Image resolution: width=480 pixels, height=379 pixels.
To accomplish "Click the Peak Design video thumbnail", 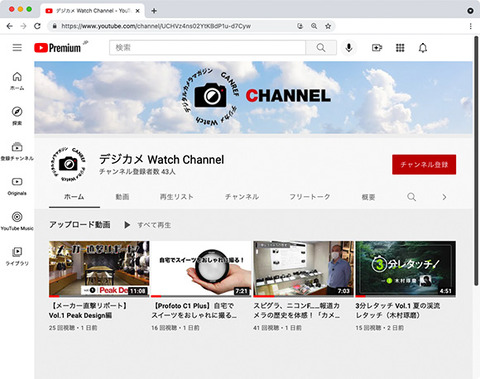I will pos(99,269).
